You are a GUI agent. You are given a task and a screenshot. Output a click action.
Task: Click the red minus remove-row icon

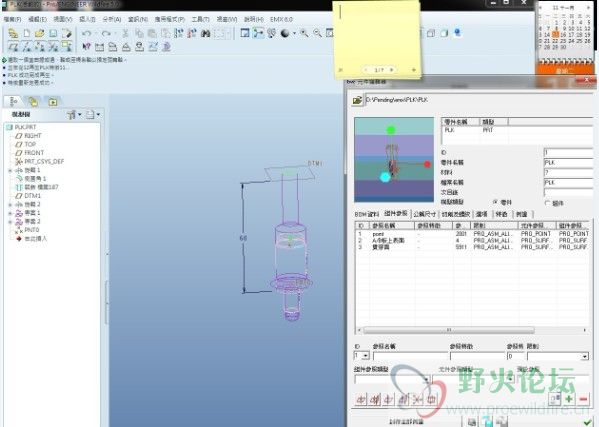click(x=583, y=399)
